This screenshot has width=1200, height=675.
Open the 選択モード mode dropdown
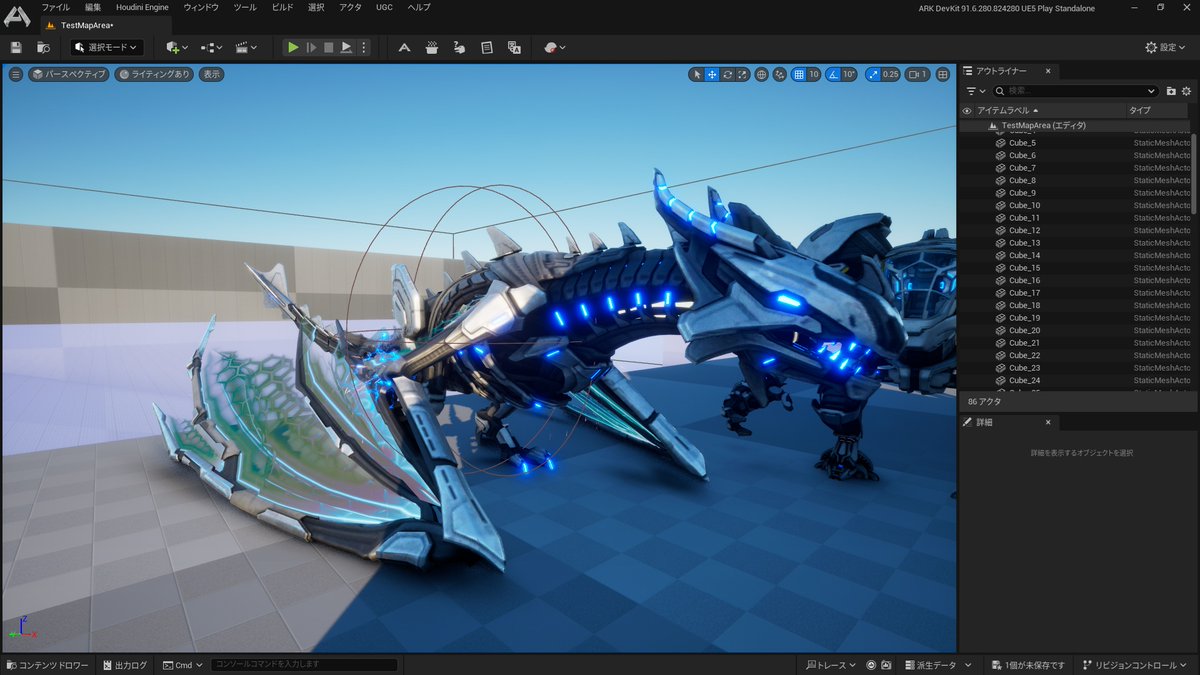pyautogui.click(x=107, y=47)
